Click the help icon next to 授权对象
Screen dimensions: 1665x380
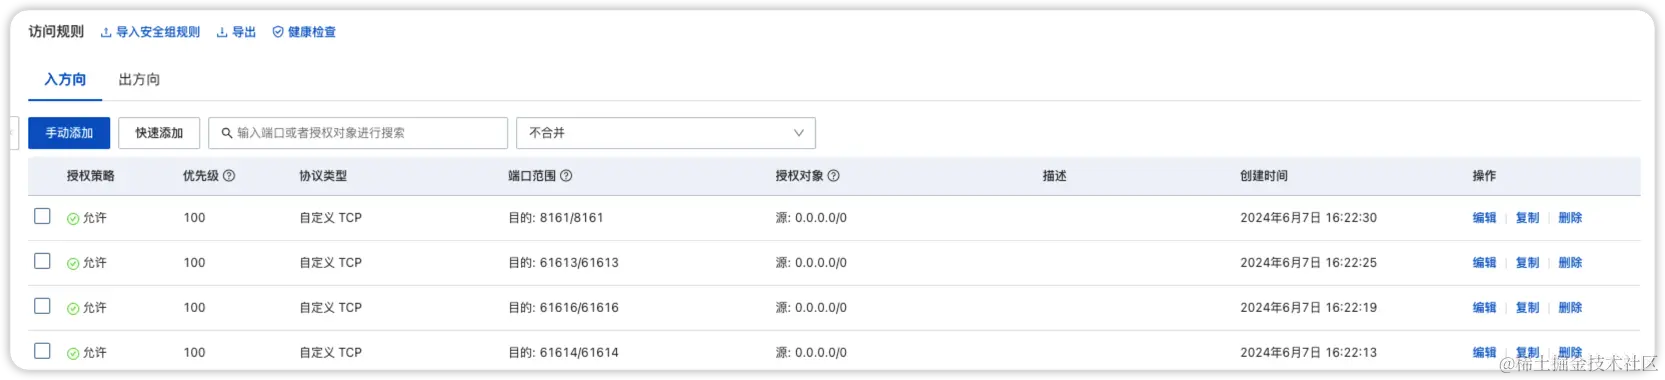[834, 176]
